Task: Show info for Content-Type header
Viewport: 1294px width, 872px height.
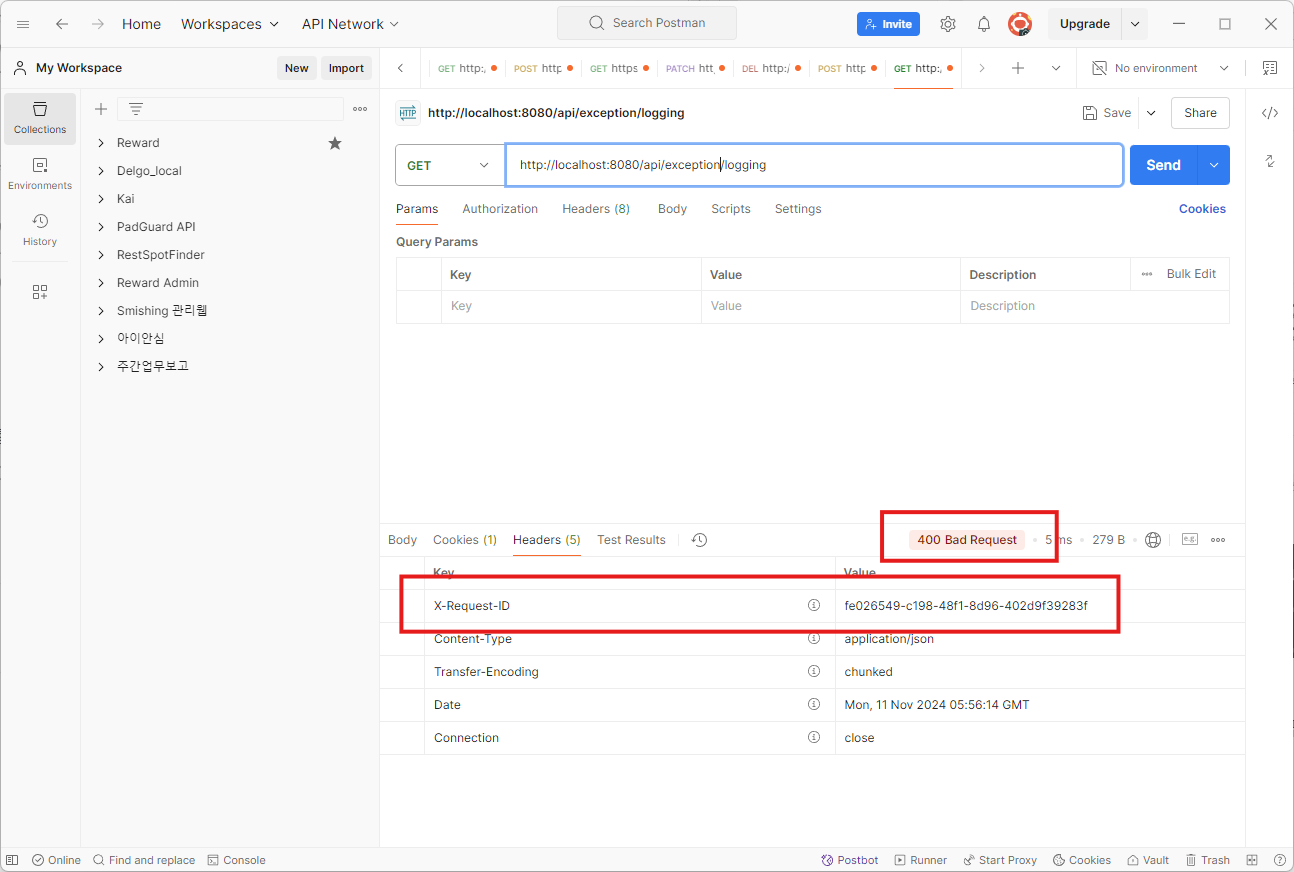Action: 814,639
